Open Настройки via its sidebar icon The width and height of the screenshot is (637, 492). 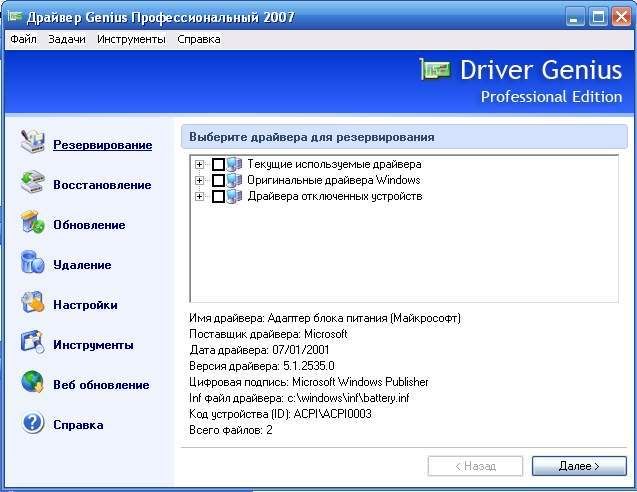click(x=33, y=304)
